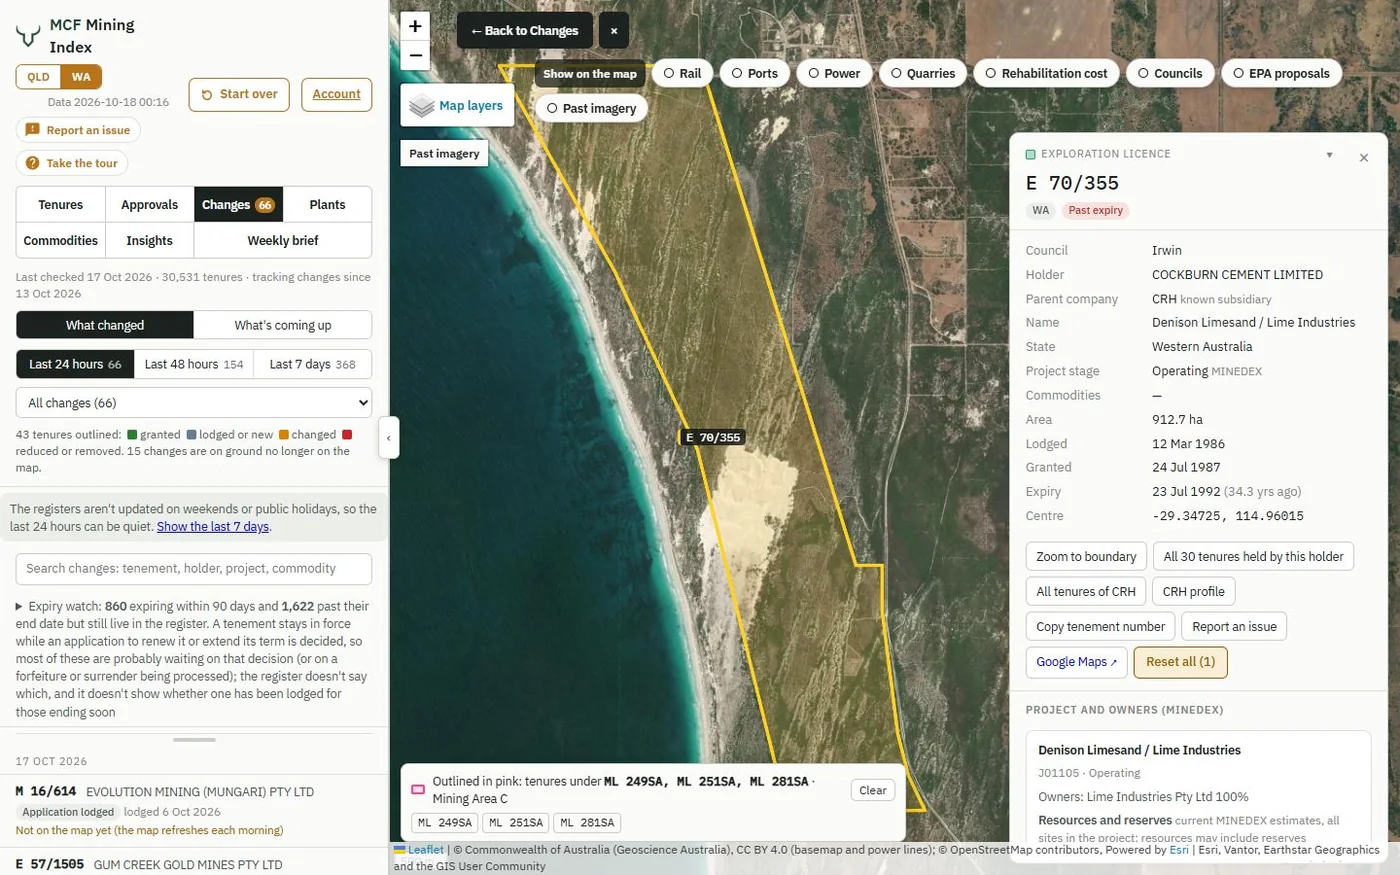Turn on the Past imagery option
Viewport: 1400px width, 875px height.
click(x=591, y=108)
